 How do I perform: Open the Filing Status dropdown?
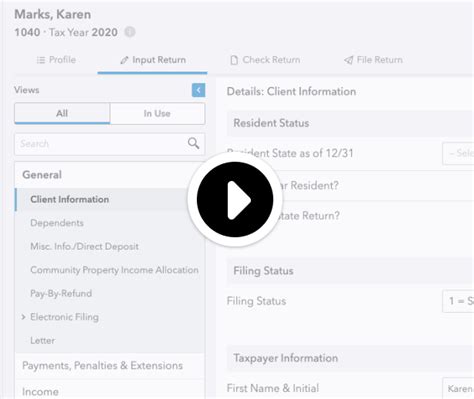pos(458,301)
